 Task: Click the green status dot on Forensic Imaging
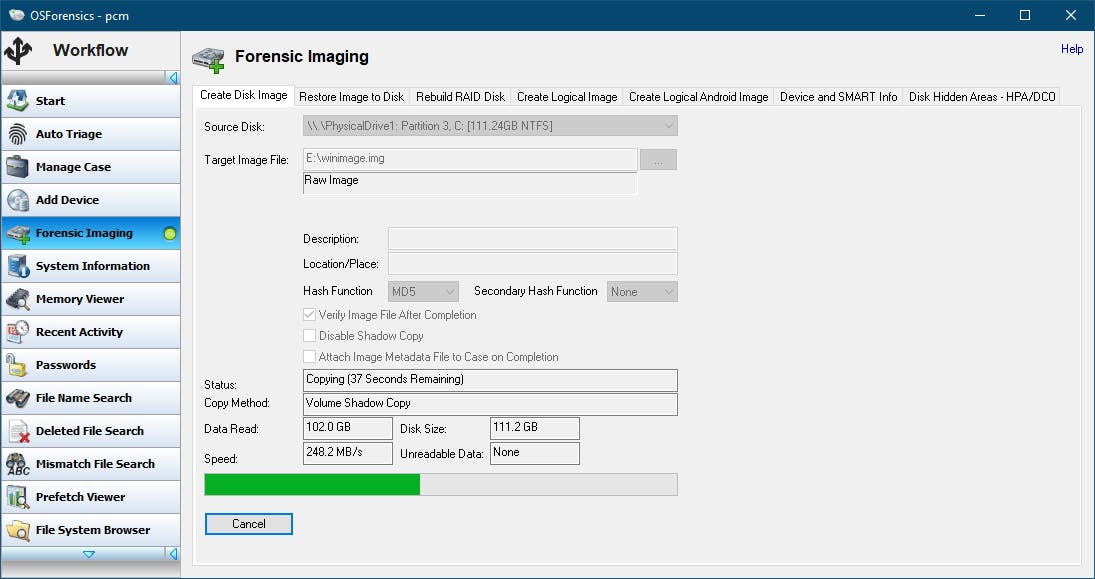(169, 233)
